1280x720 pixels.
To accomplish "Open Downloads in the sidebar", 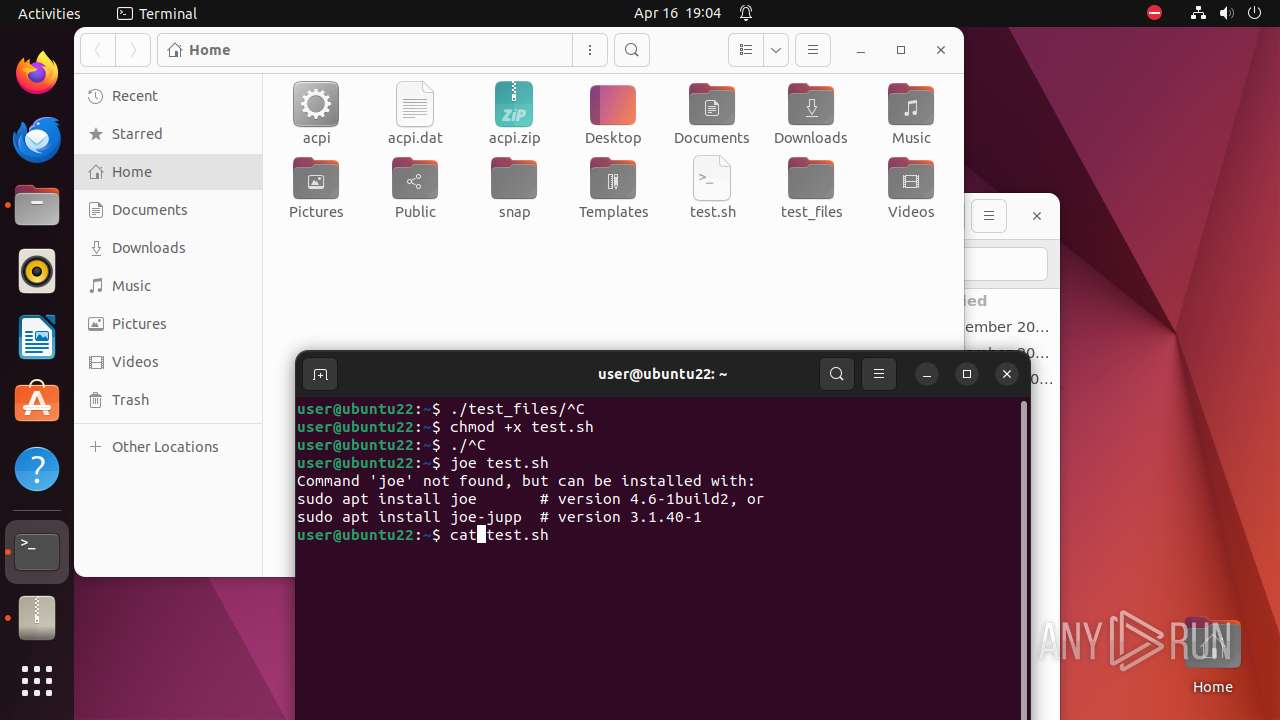I will (168, 248).
